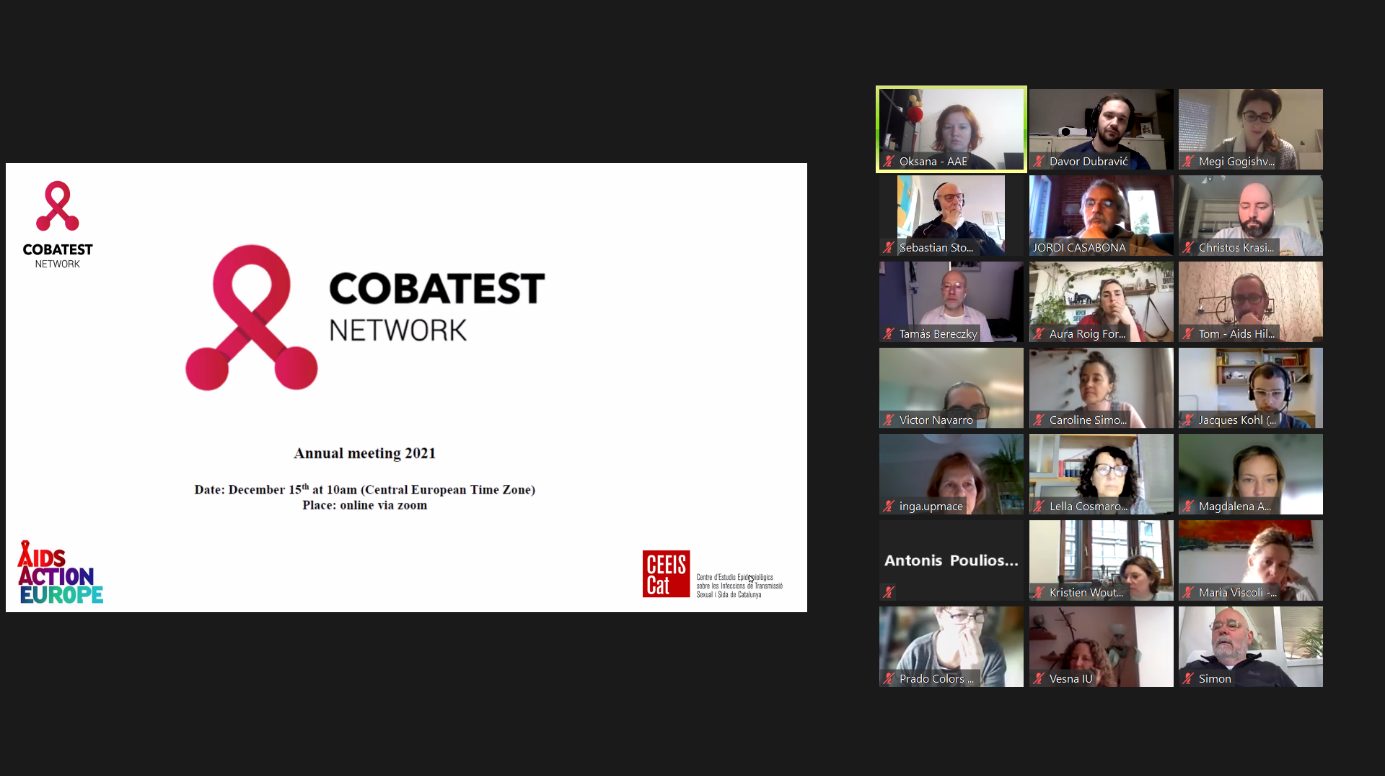
Task: Click inga.upmace's muted microphone icon
Action: (x=888, y=506)
